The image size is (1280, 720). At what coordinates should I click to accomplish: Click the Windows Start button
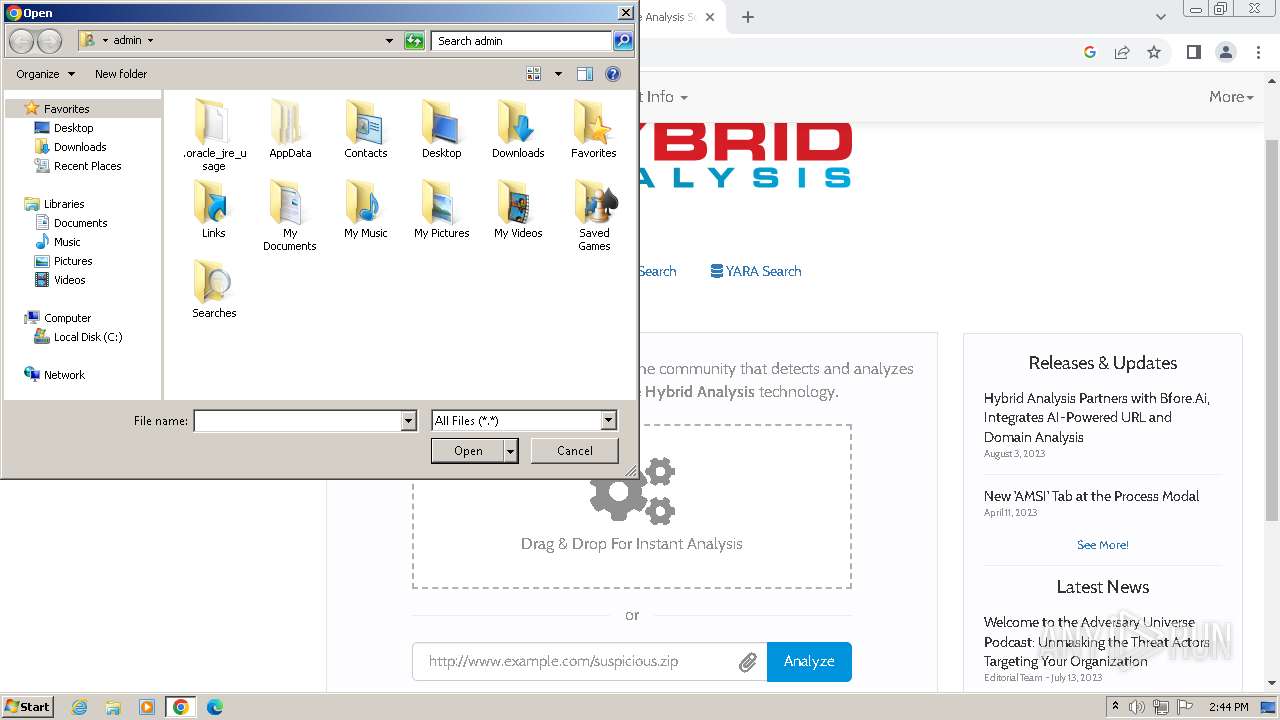click(28, 706)
